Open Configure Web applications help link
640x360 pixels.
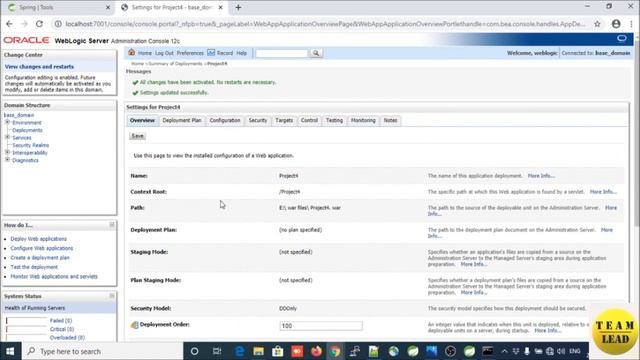pyautogui.click(x=42, y=248)
